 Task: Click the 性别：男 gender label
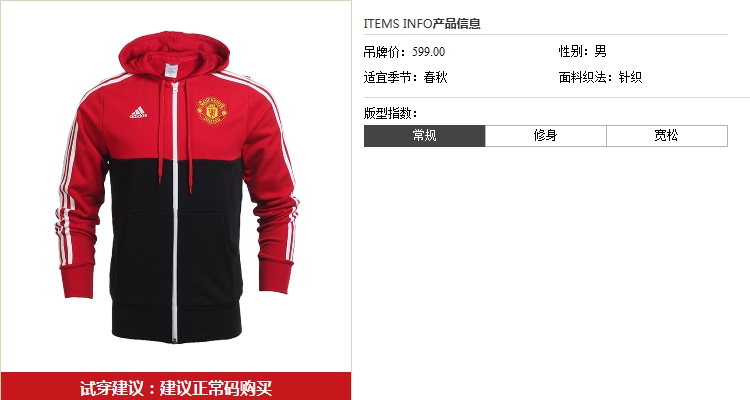583,51
